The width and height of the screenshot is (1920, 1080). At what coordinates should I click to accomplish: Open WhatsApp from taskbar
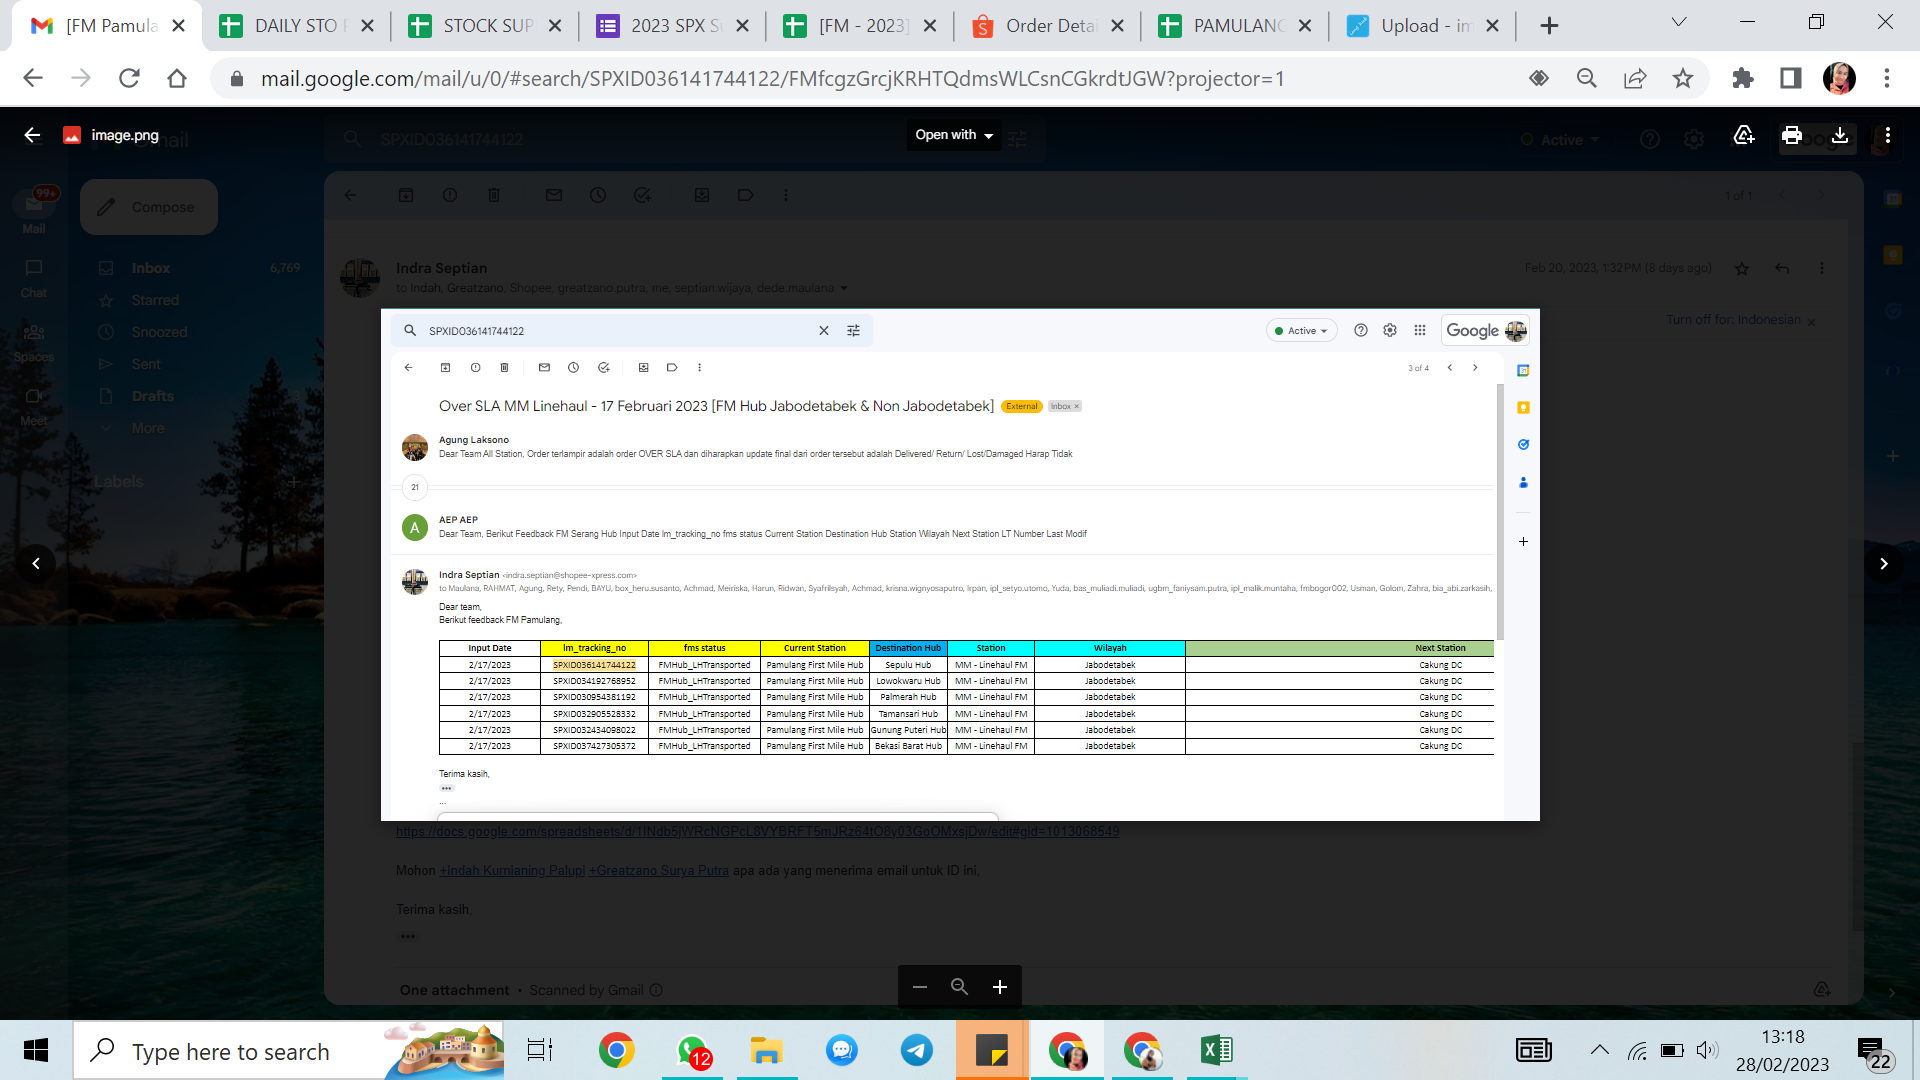point(692,1050)
